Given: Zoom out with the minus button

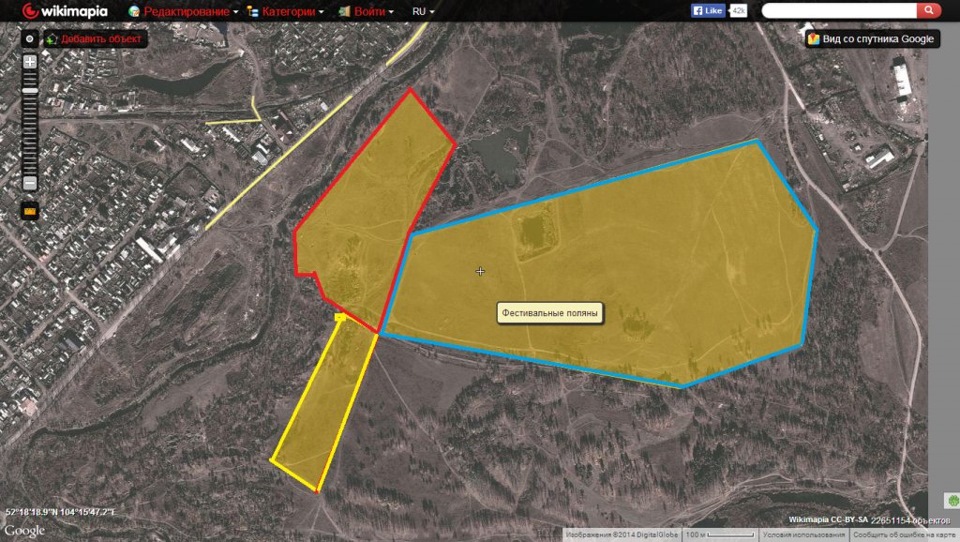Looking at the screenshot, I should [x=30, y=183].
